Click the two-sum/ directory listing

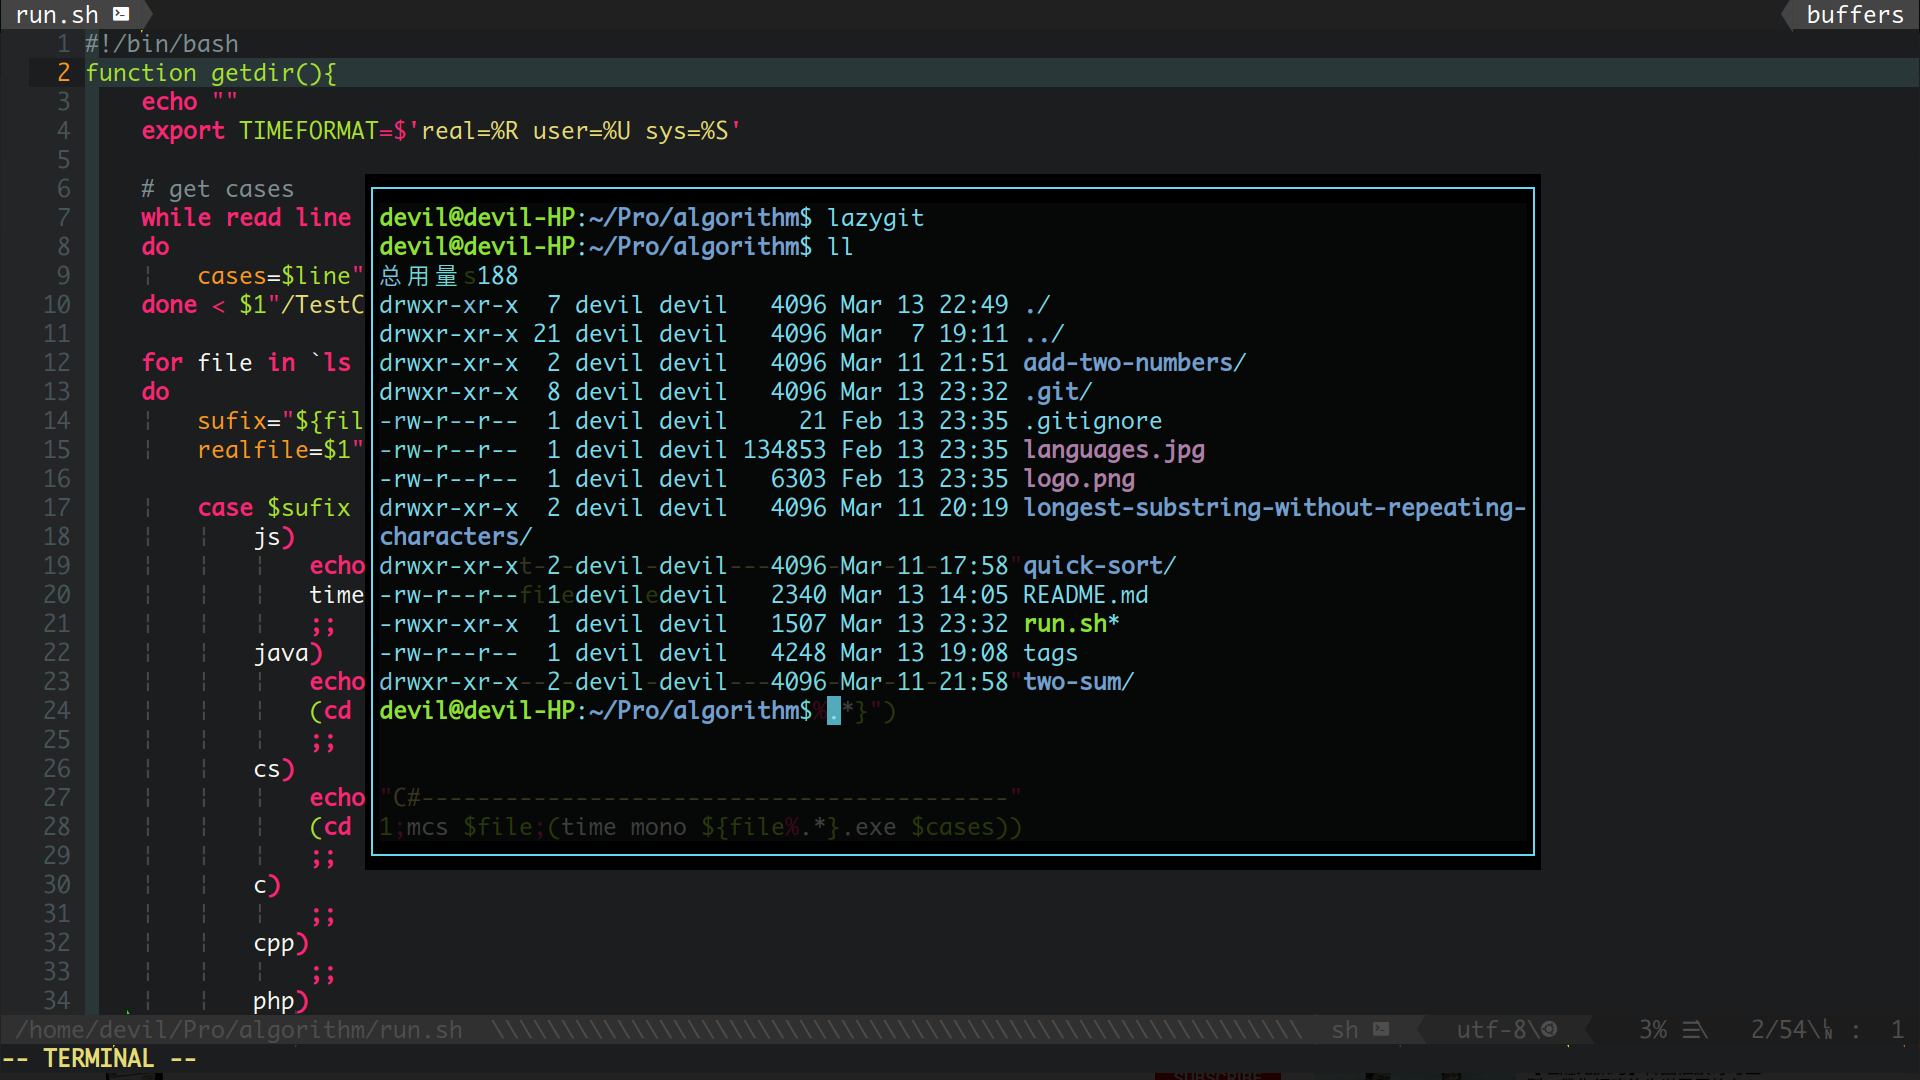[x=1078, y=682]
